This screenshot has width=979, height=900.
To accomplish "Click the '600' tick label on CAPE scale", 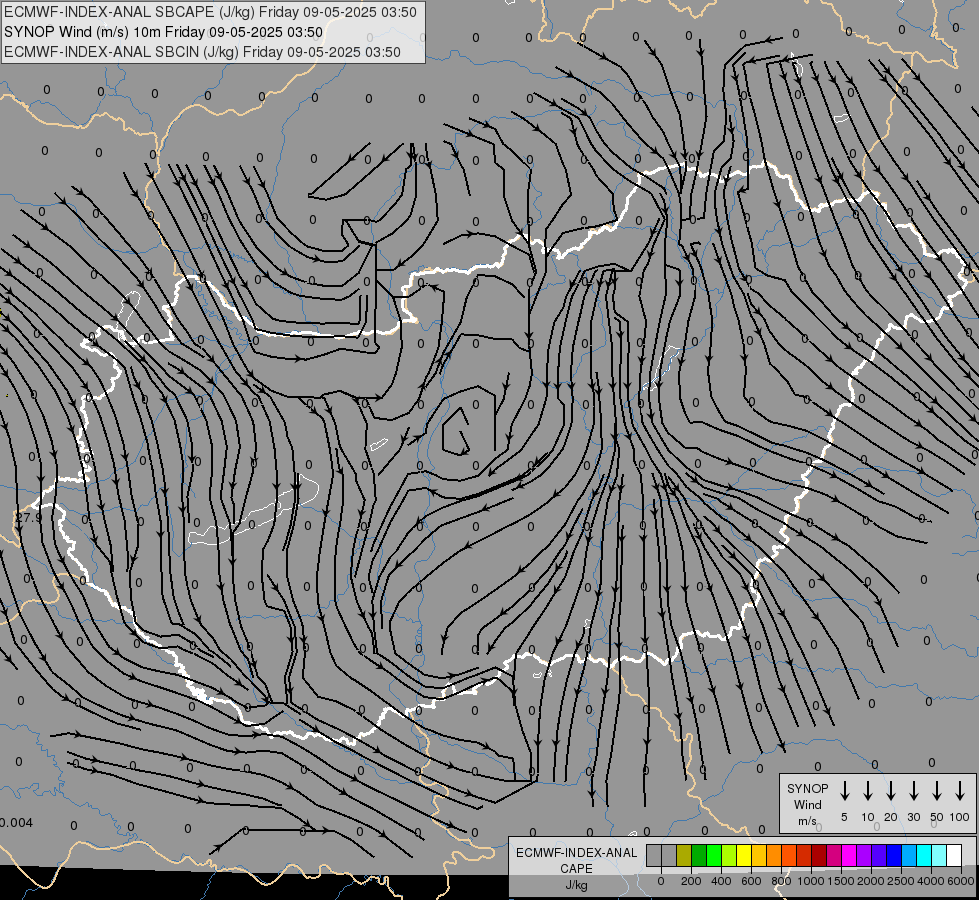I will [x=751, y=881].
